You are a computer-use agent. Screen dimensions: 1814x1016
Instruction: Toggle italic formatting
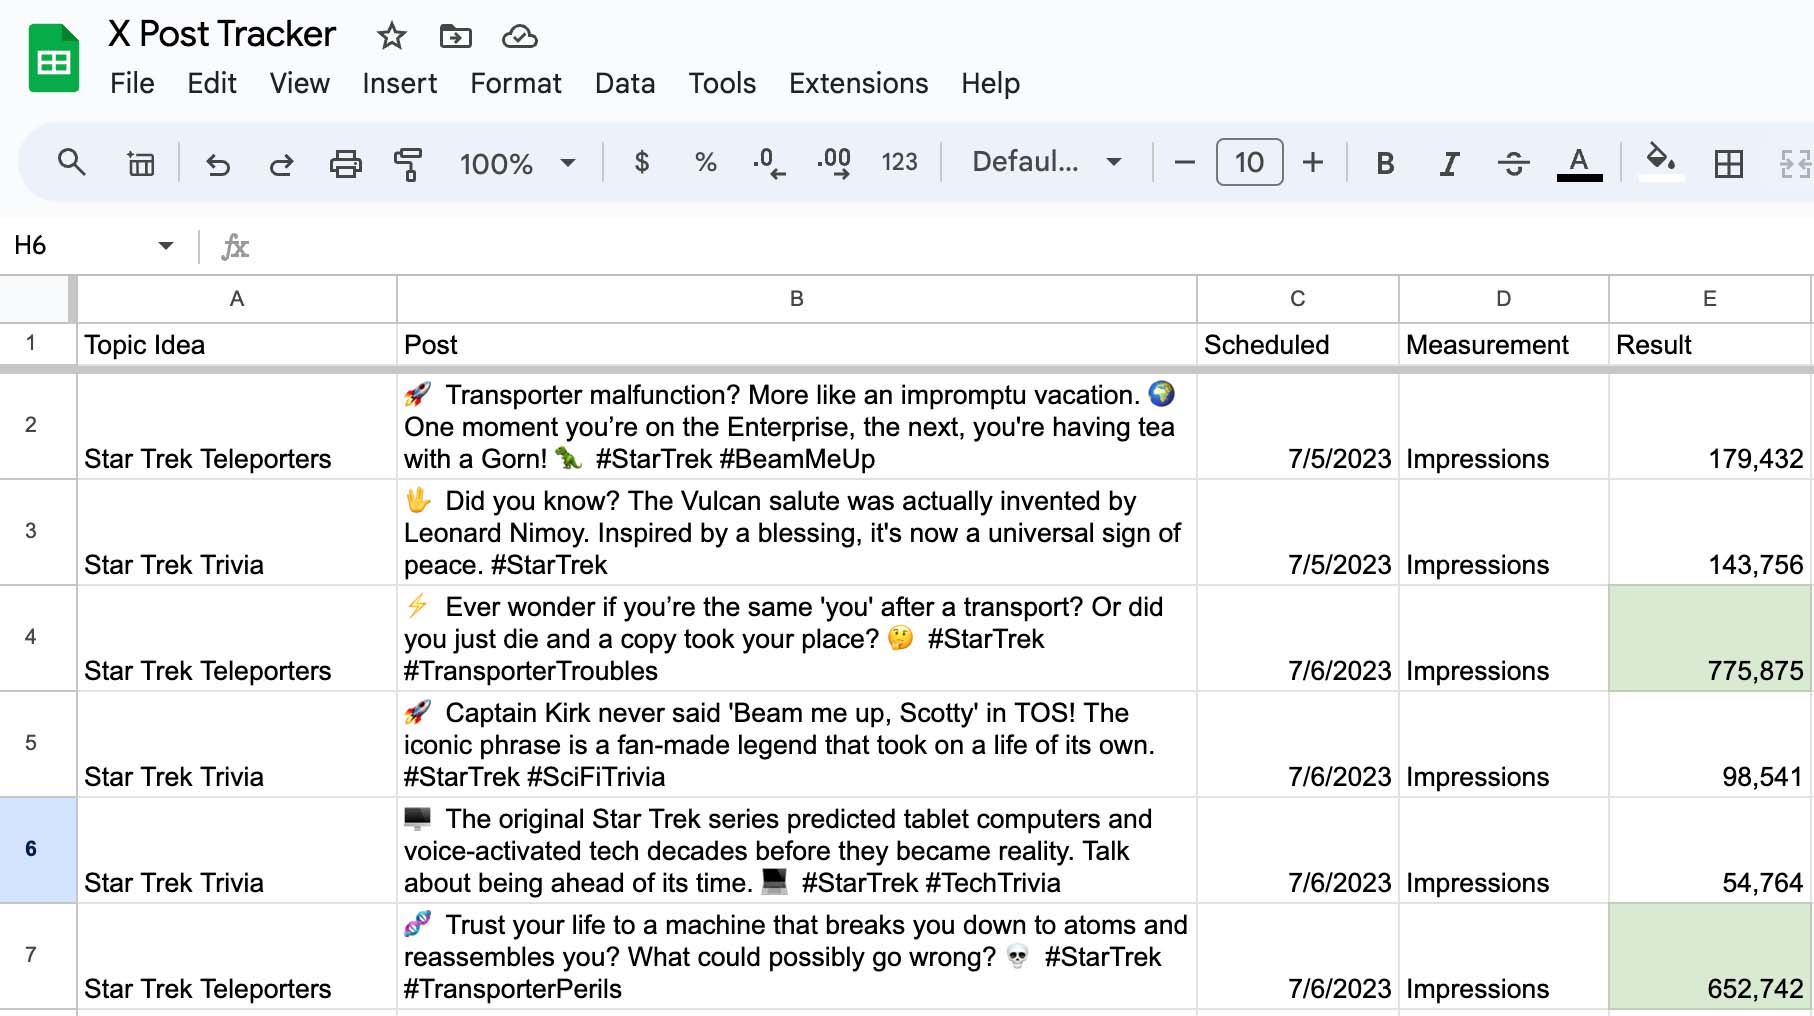tap(1449, 163)
